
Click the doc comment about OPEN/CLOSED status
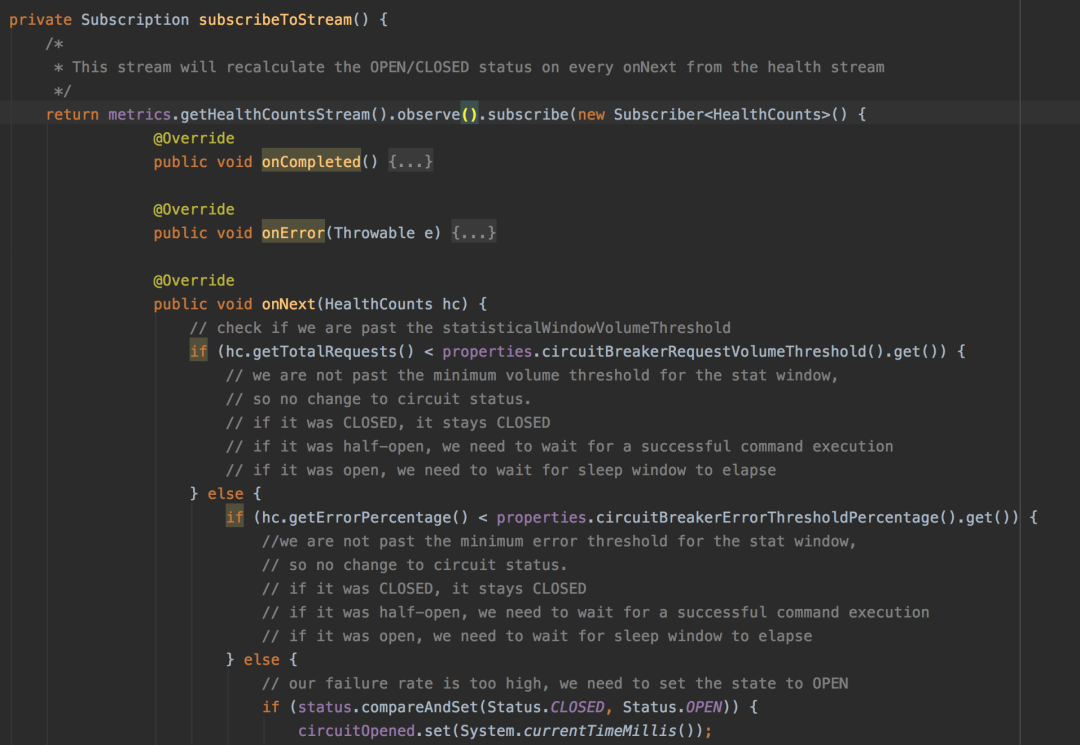pyautogui.click(x=468, y=67)
